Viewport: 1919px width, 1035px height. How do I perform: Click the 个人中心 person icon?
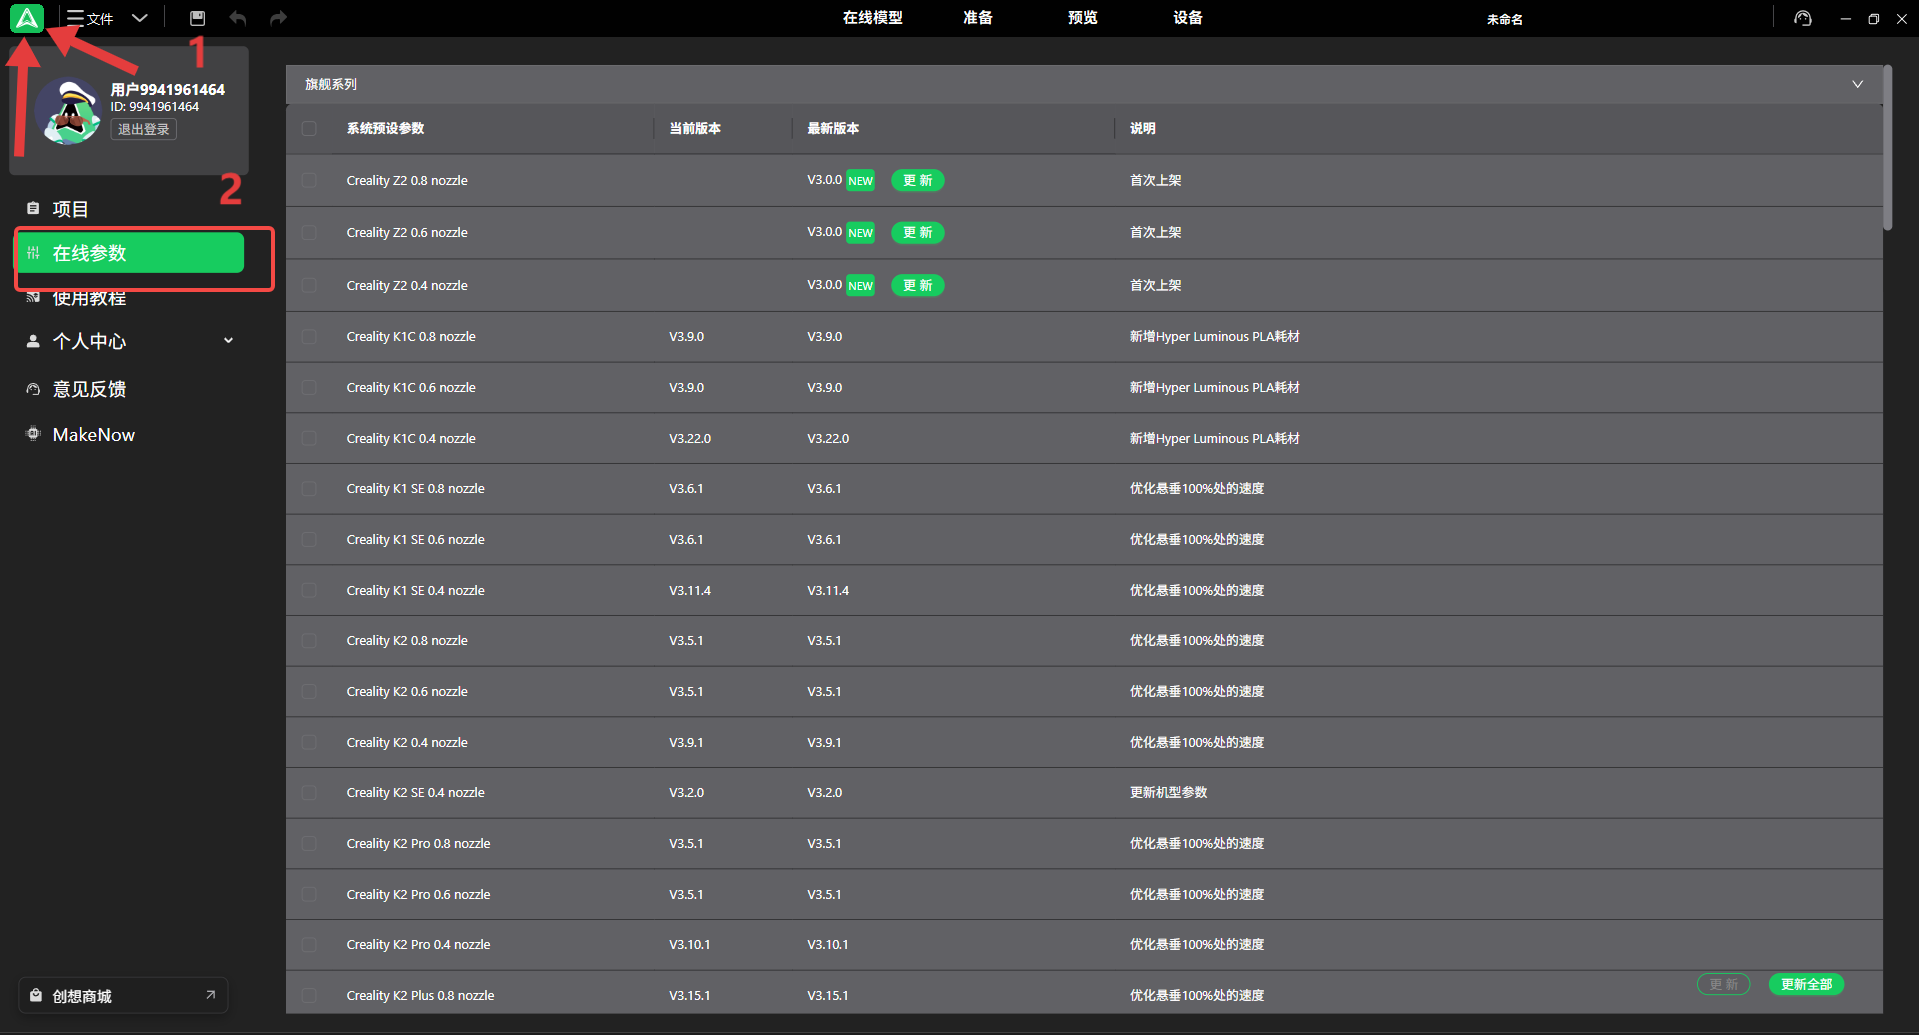(x=33, y=341)
